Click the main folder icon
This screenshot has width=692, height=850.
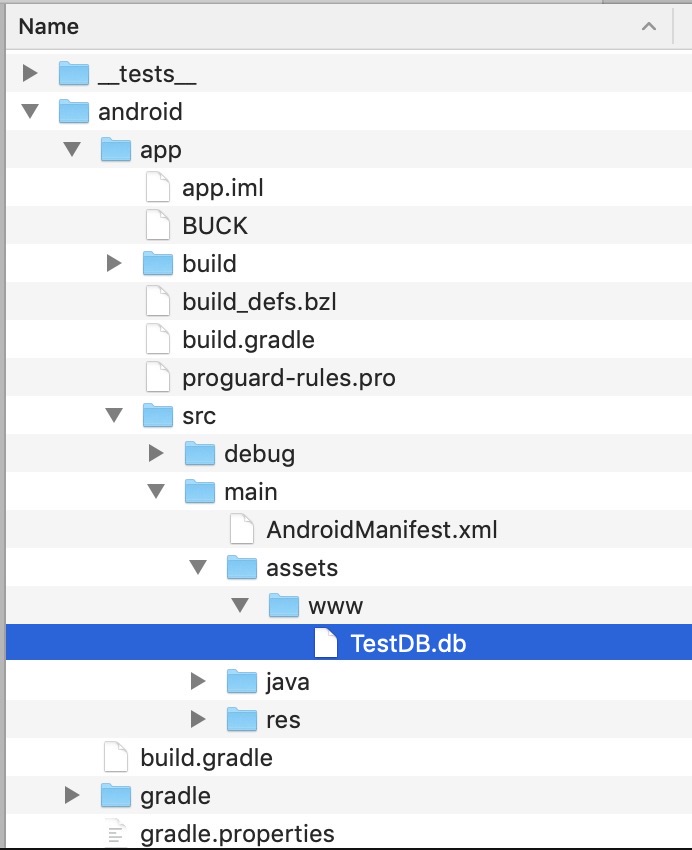(x=200, y=491)
